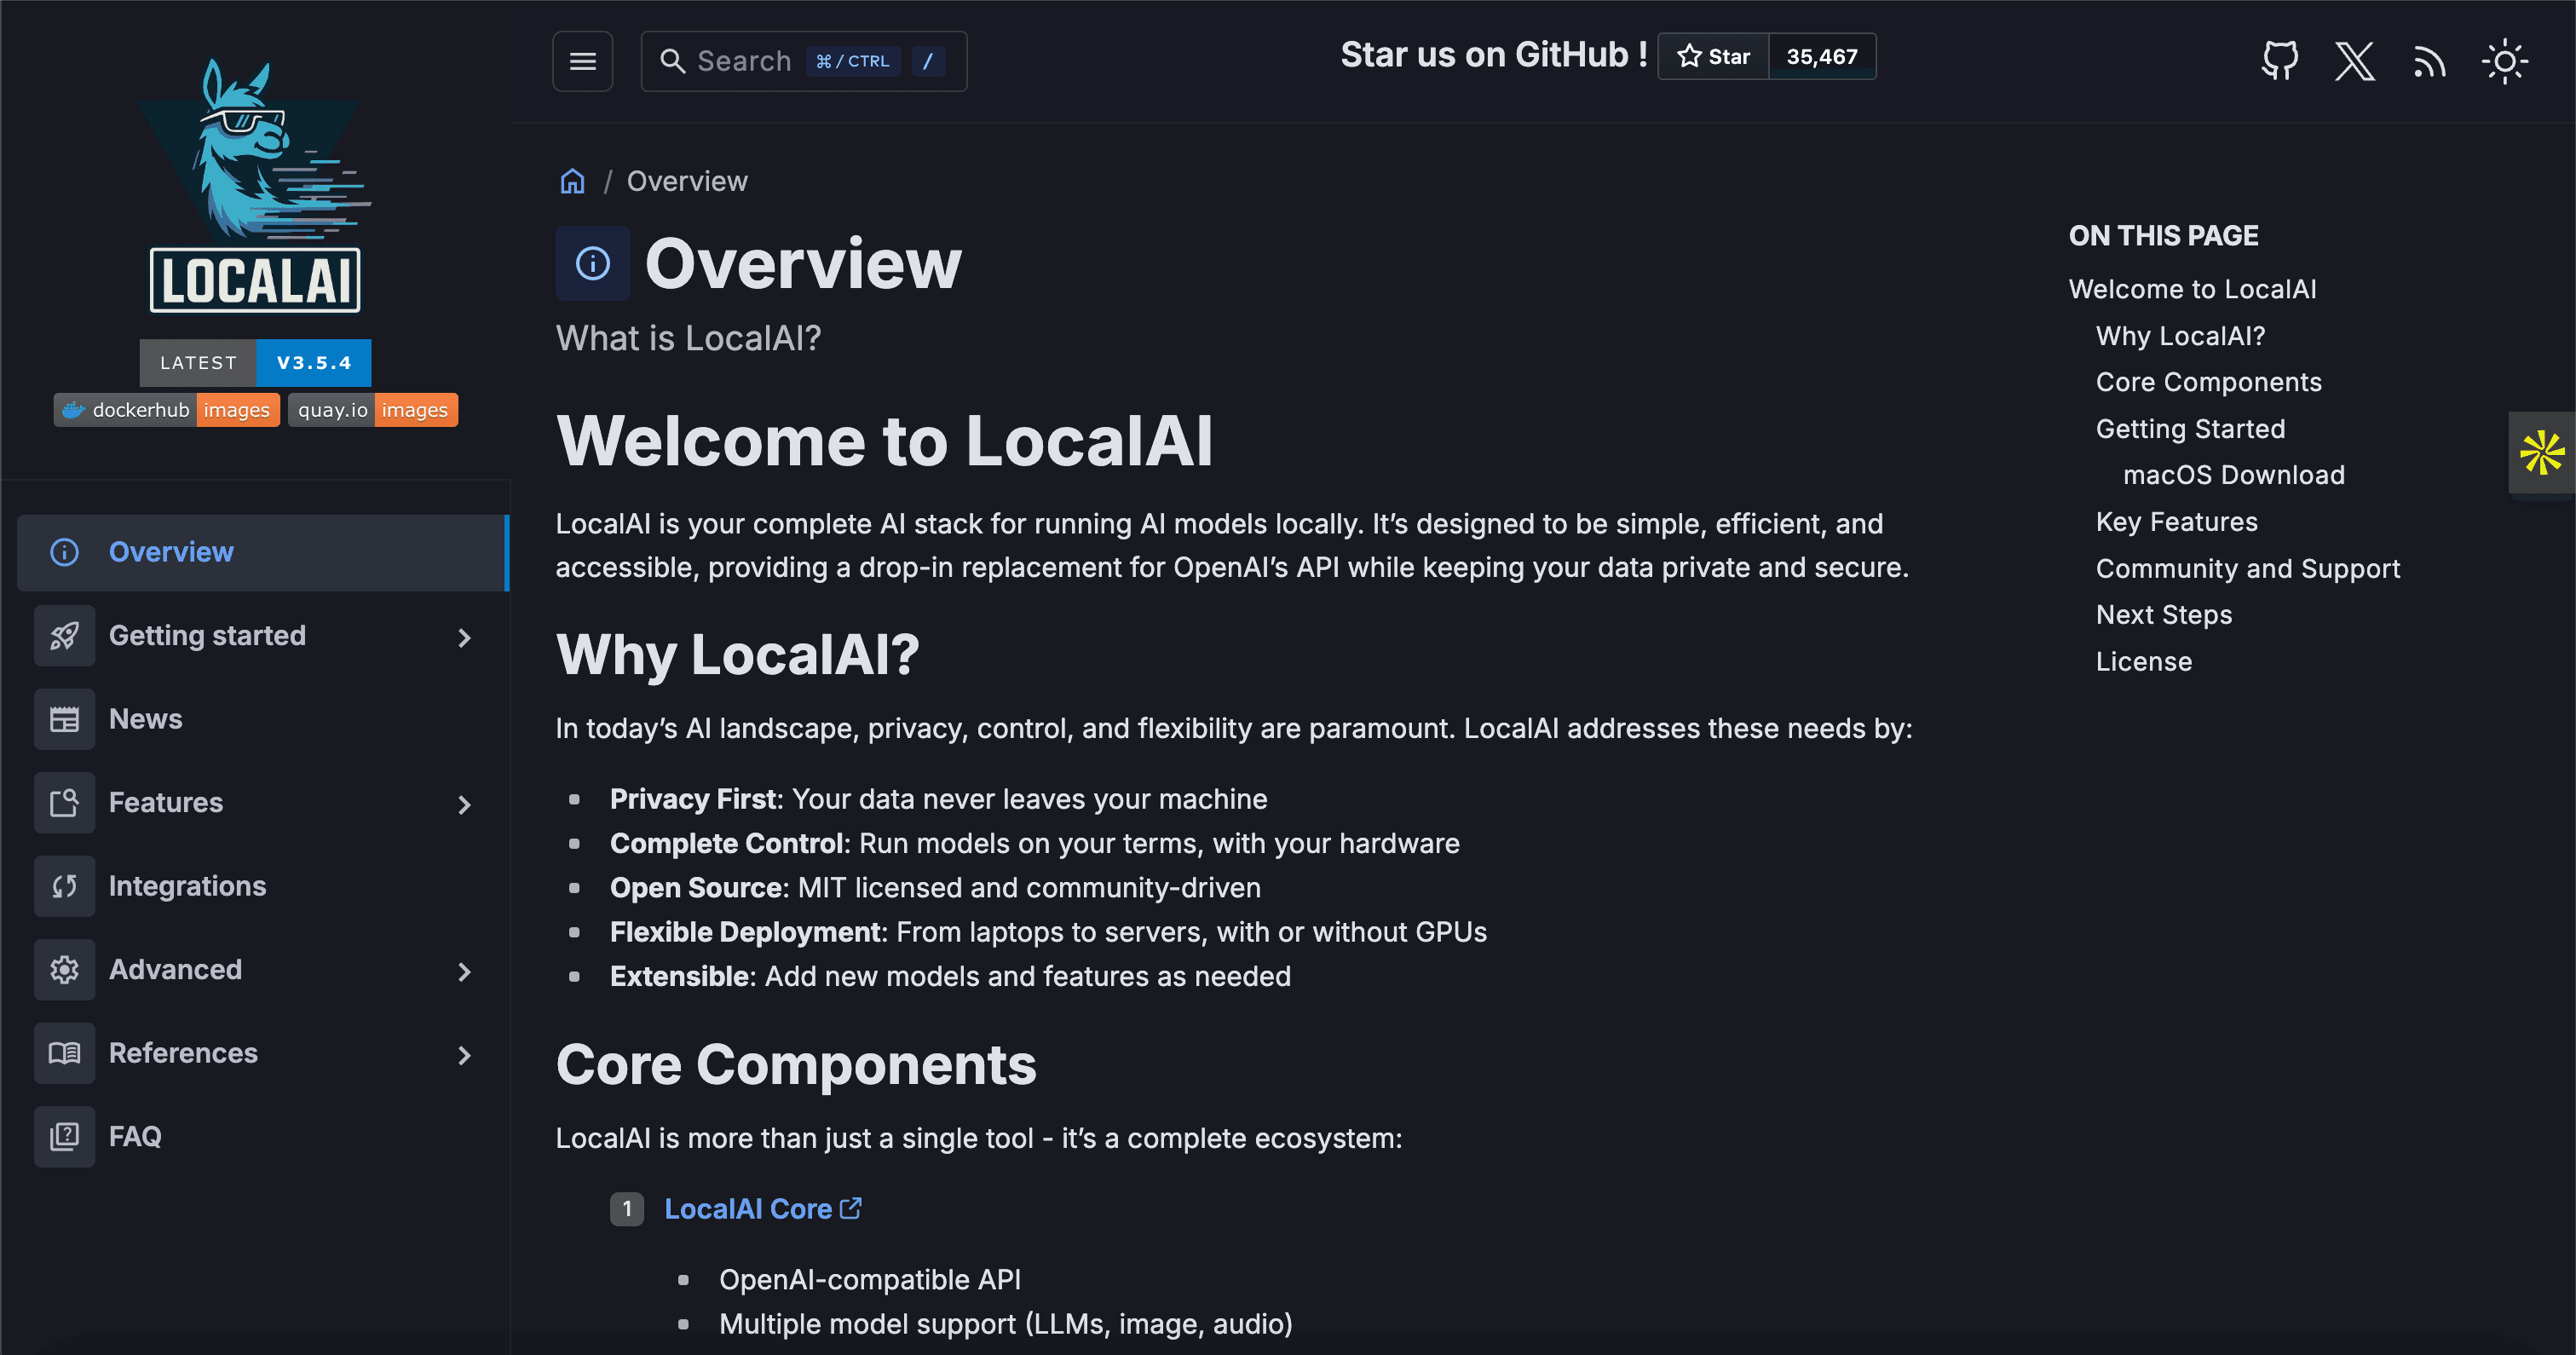The width and height of the screenshot is (2576, 1355).
Task: Click the News newspaper icon
Action: [64, 719]
